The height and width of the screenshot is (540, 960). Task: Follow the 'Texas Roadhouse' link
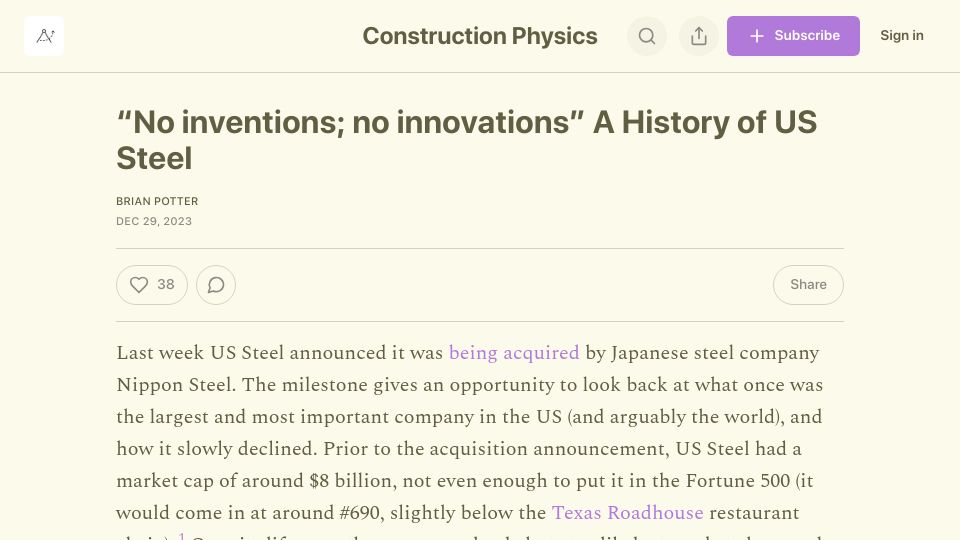pyautogui.click(x=627, y=512)
